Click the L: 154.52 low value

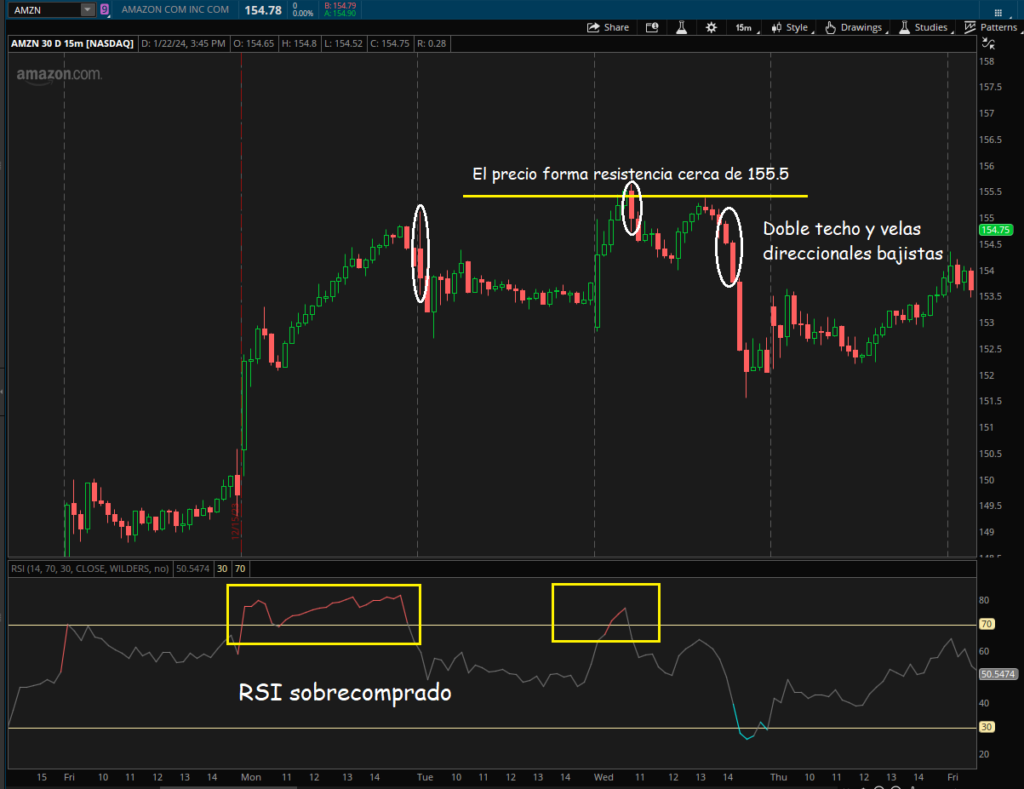[x=344, y=44]
